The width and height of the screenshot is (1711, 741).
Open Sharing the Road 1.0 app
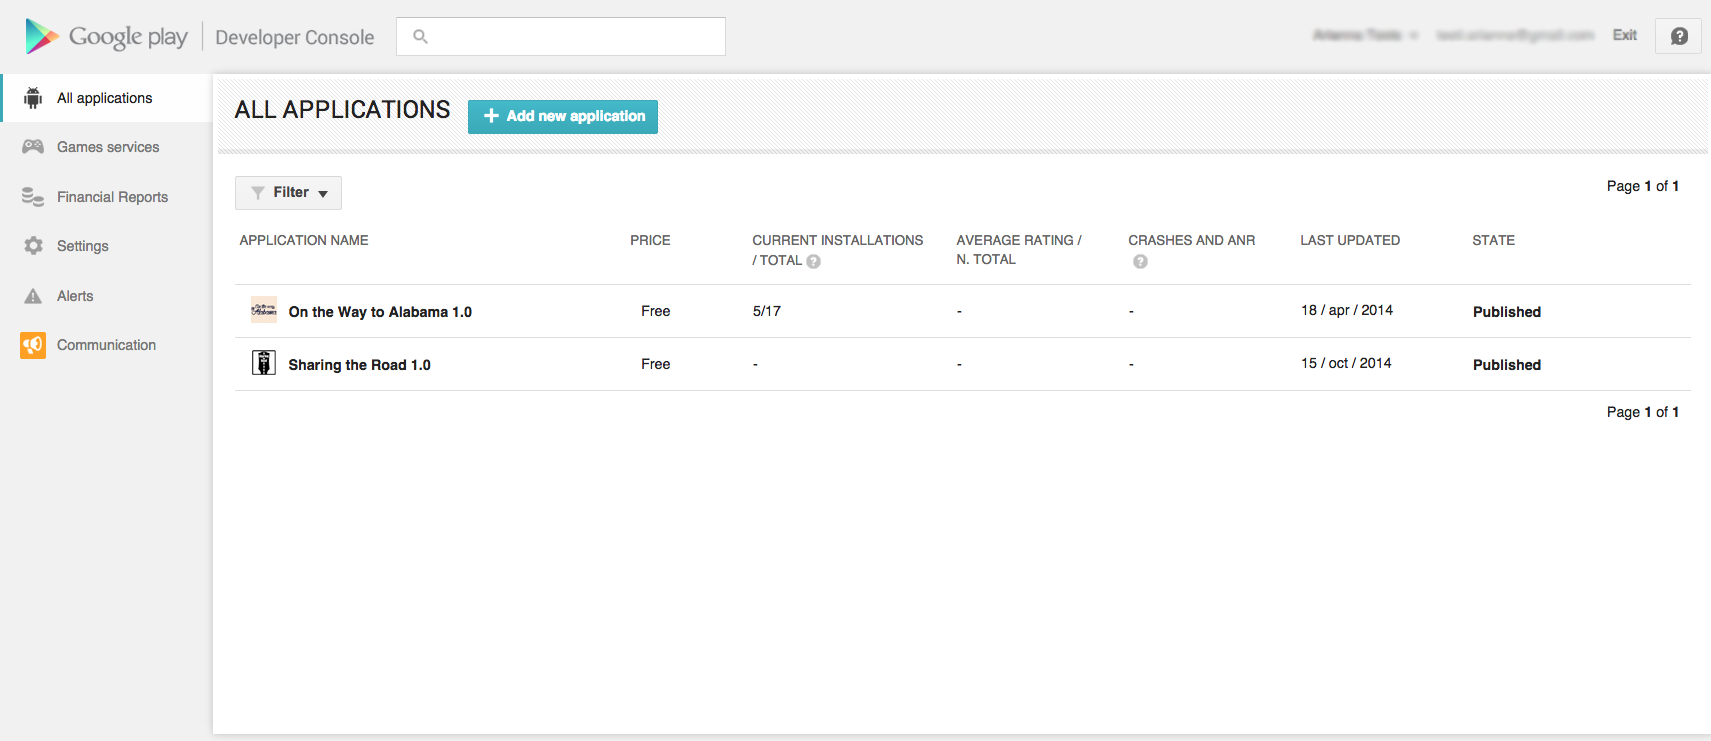(359, 365)
